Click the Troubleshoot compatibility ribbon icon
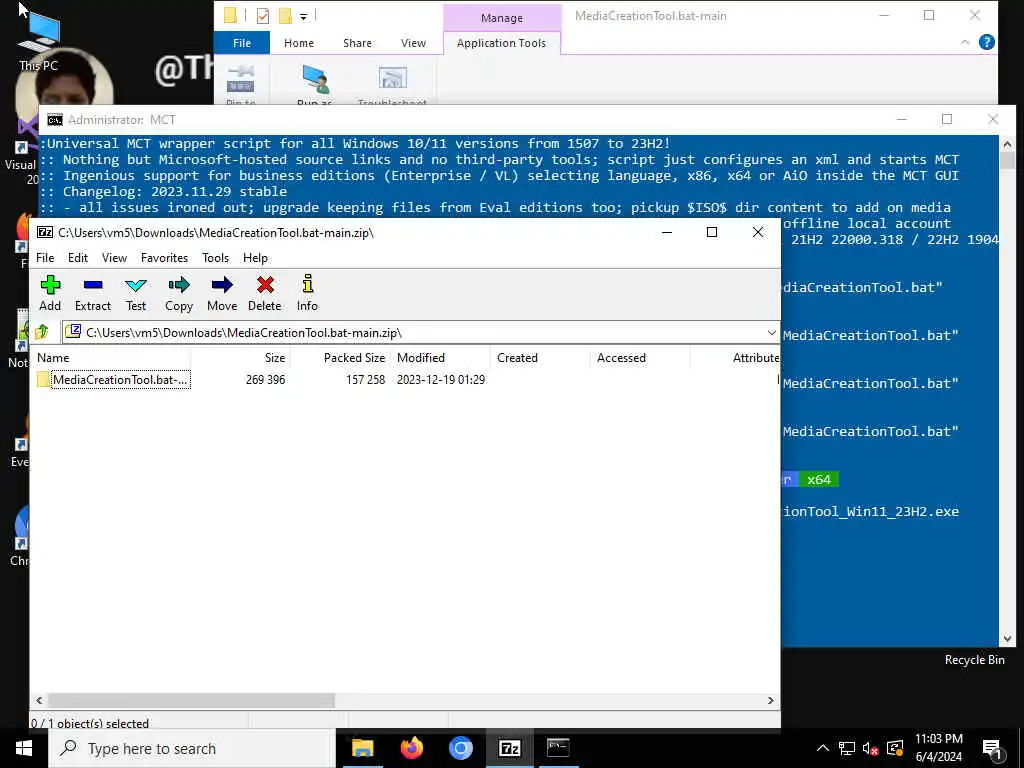The height and width of the screenshot is (768, 1024). (x=392, y=85)
